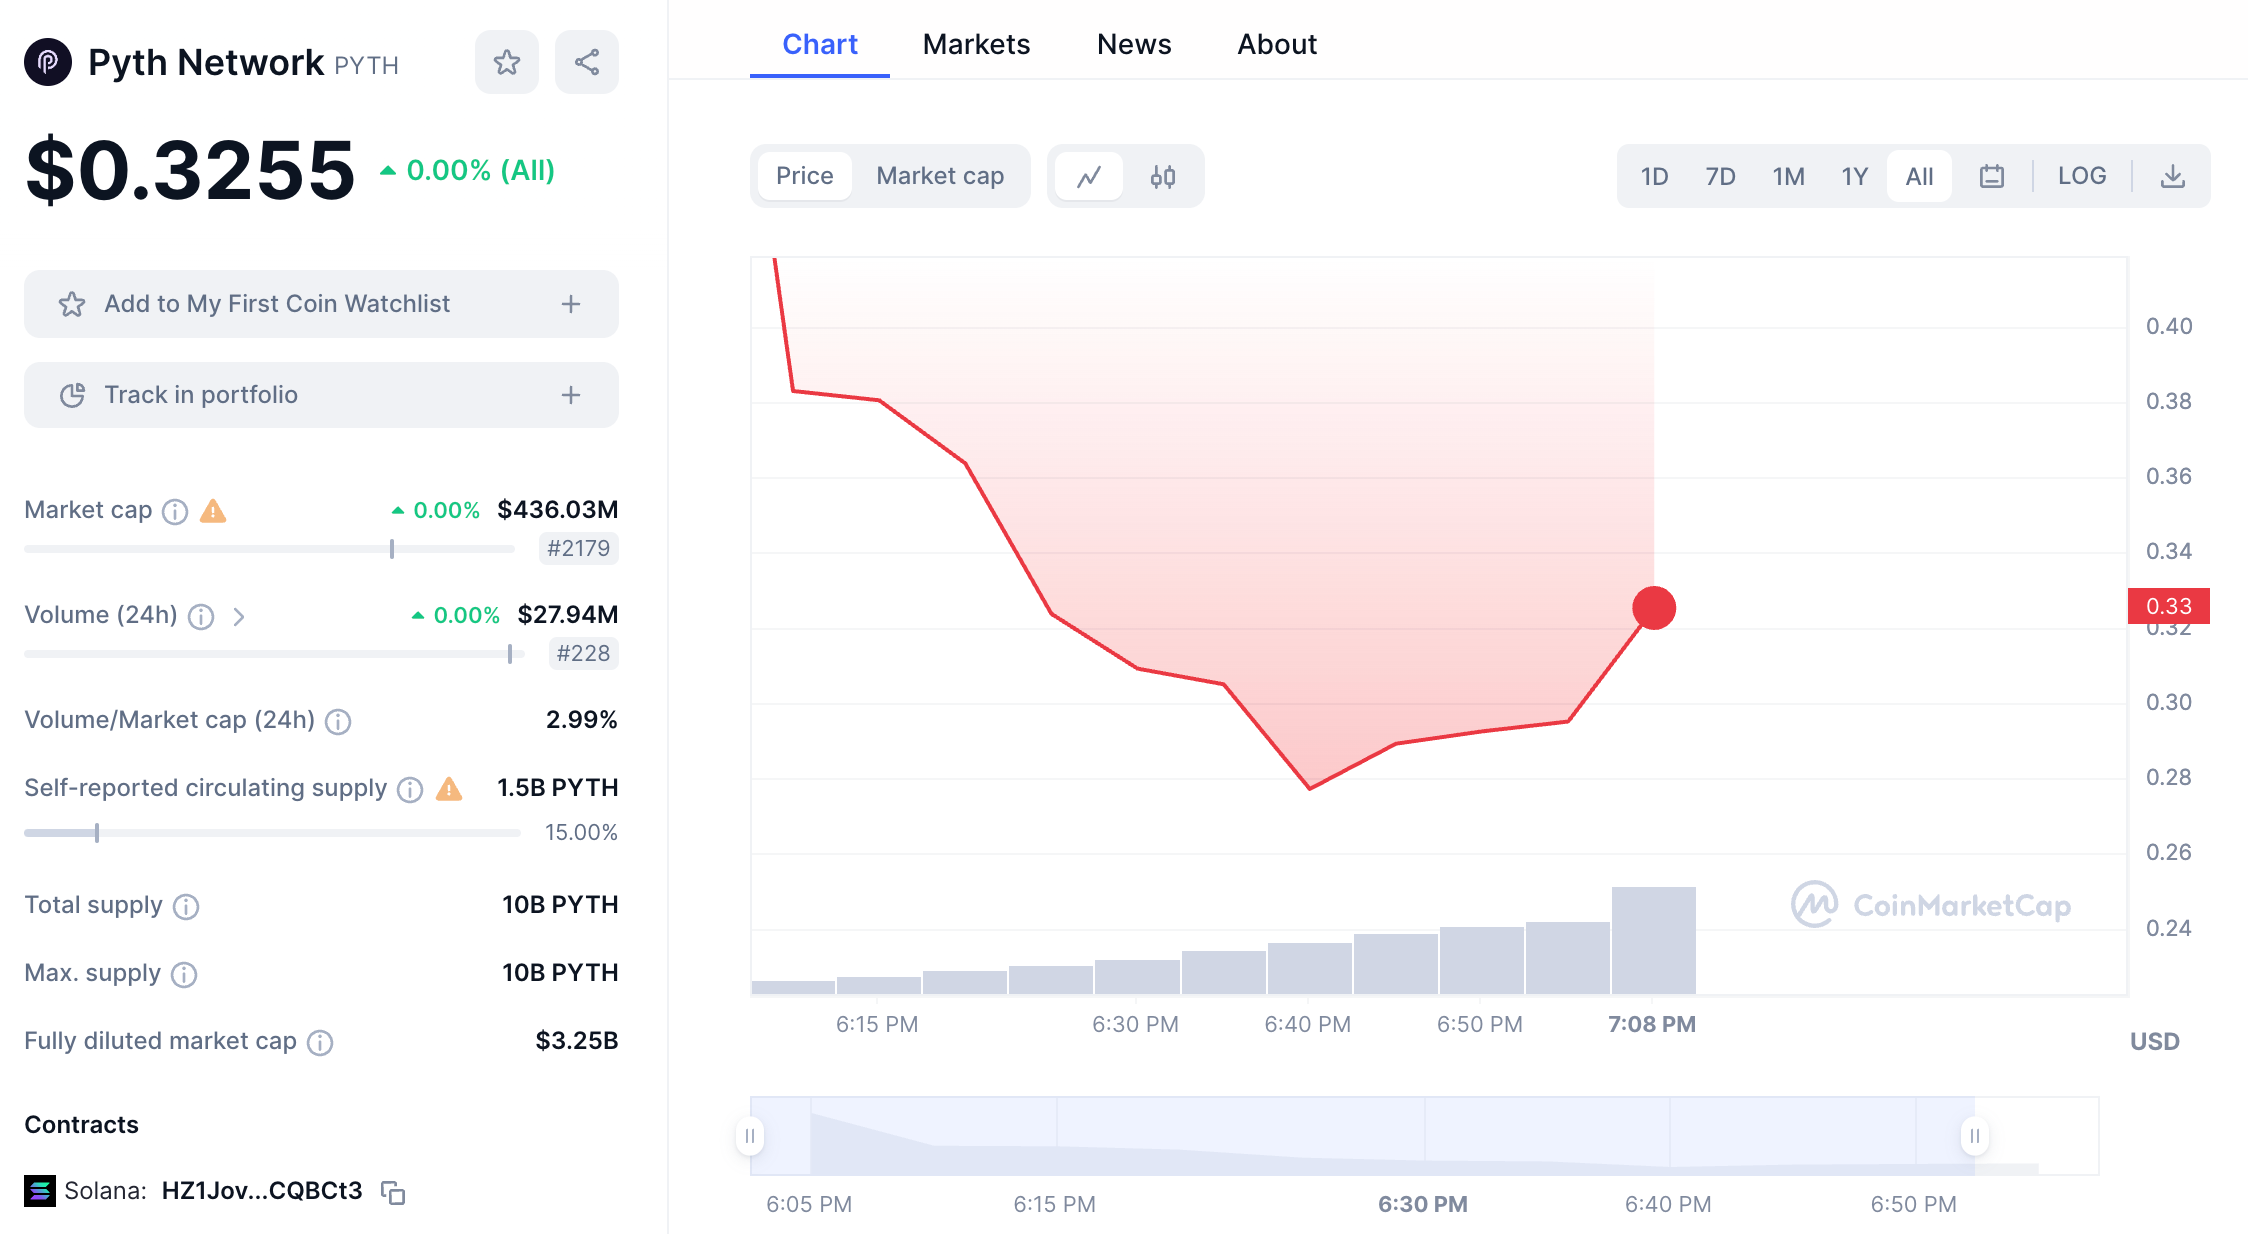Open Market cap info tooltip icon

(175, 511)
